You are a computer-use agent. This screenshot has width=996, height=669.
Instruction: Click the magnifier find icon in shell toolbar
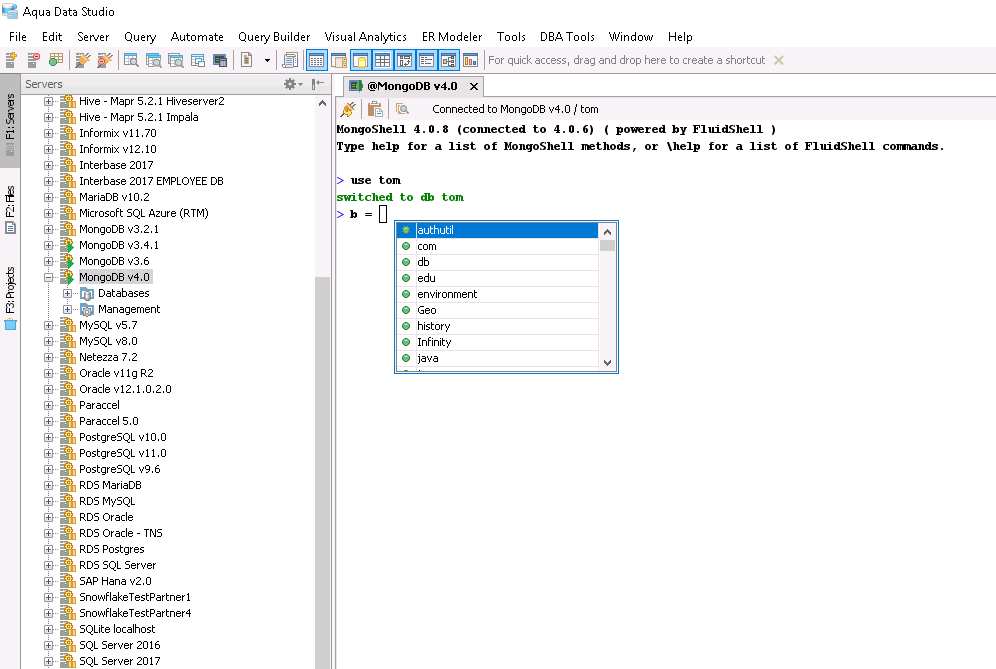tap(402, 110)
